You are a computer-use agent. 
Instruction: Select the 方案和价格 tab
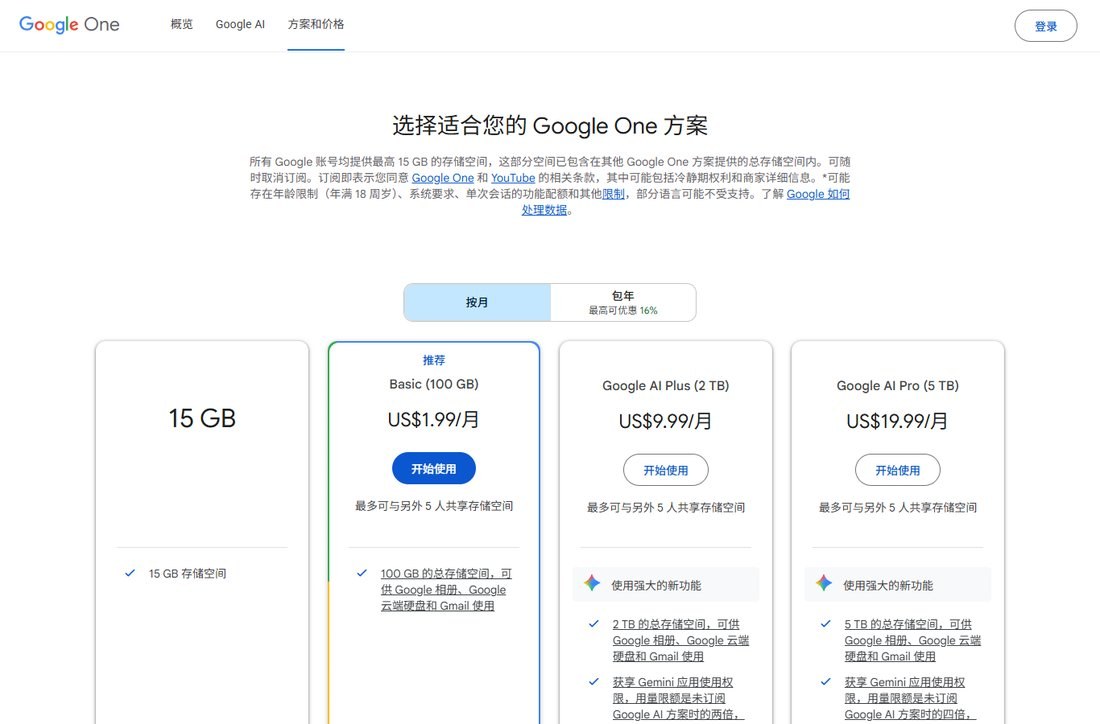[316, 24]
